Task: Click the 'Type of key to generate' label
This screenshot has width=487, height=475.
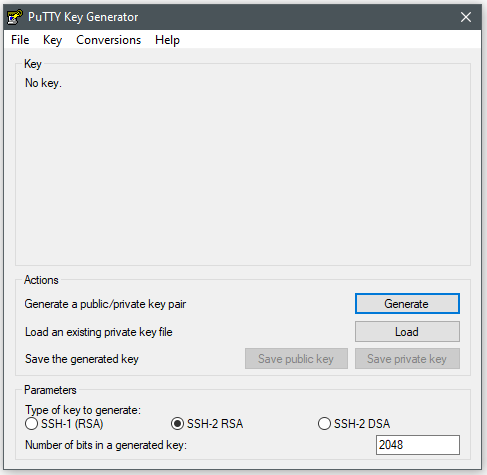Action: click(x=83, y=410)
